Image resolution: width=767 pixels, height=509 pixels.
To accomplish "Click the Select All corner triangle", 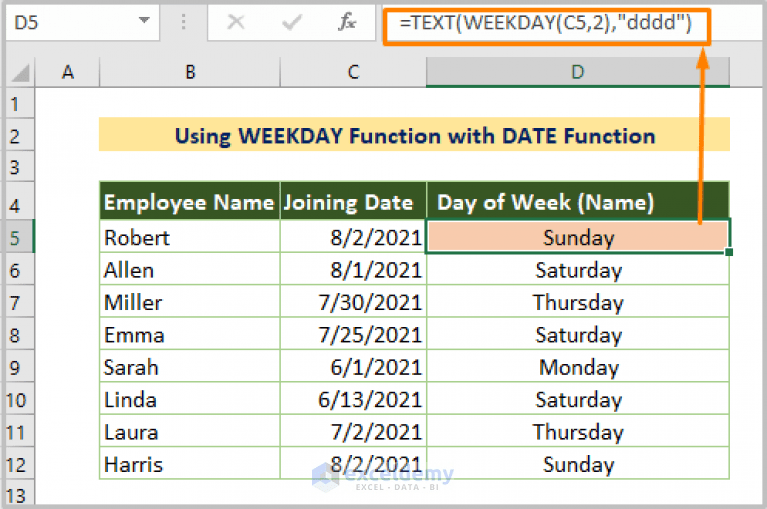I will tap(21, 72).
